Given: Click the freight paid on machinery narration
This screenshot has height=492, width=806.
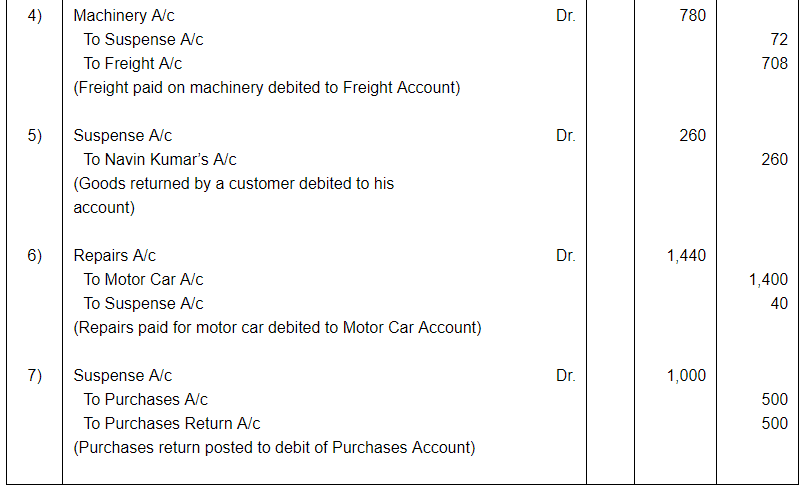Looking at the screenshot, I should point(266,88).
